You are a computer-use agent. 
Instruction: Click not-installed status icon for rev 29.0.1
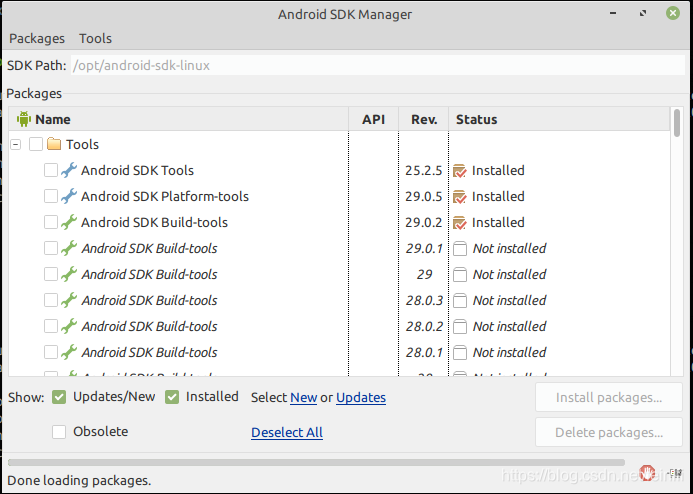click(460, 249)
